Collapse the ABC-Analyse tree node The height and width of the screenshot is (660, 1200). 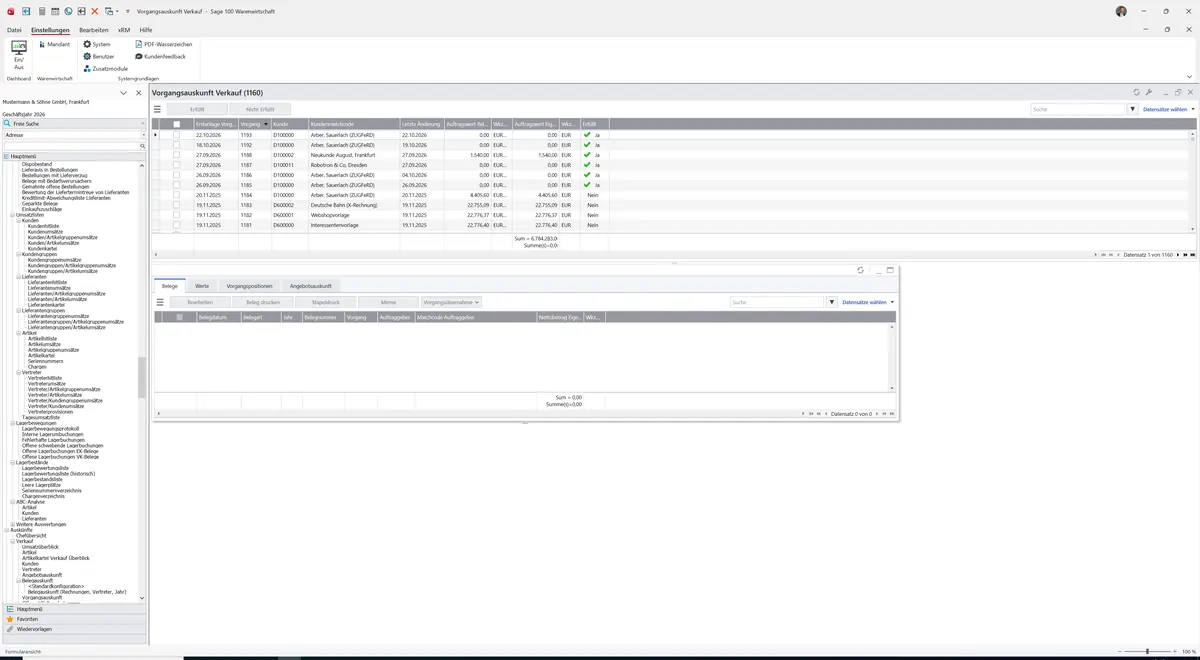(13, 502)
